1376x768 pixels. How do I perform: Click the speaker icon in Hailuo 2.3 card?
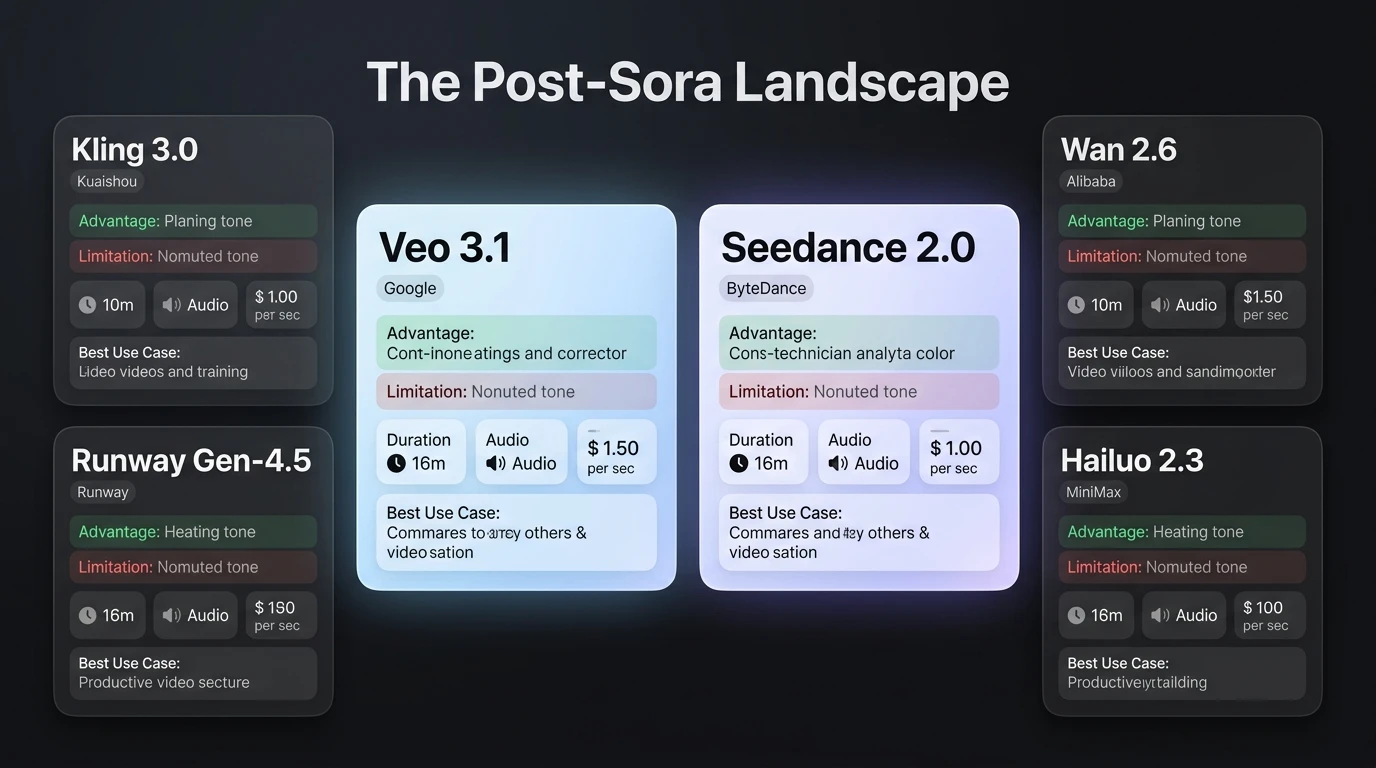pyautogui.click(x=1160, y=616)
